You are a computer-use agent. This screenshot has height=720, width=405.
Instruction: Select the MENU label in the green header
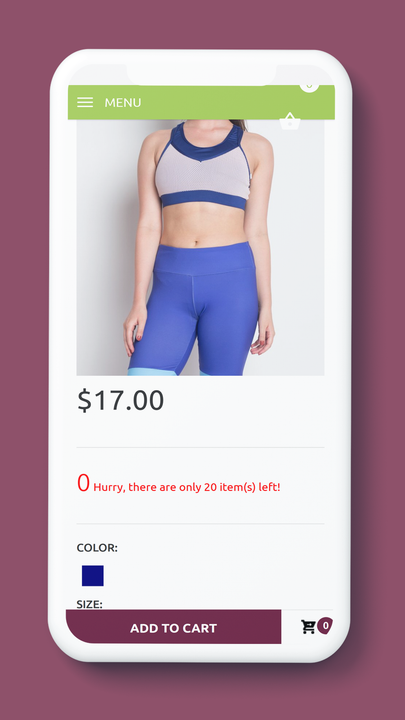(x=123, y=102)
